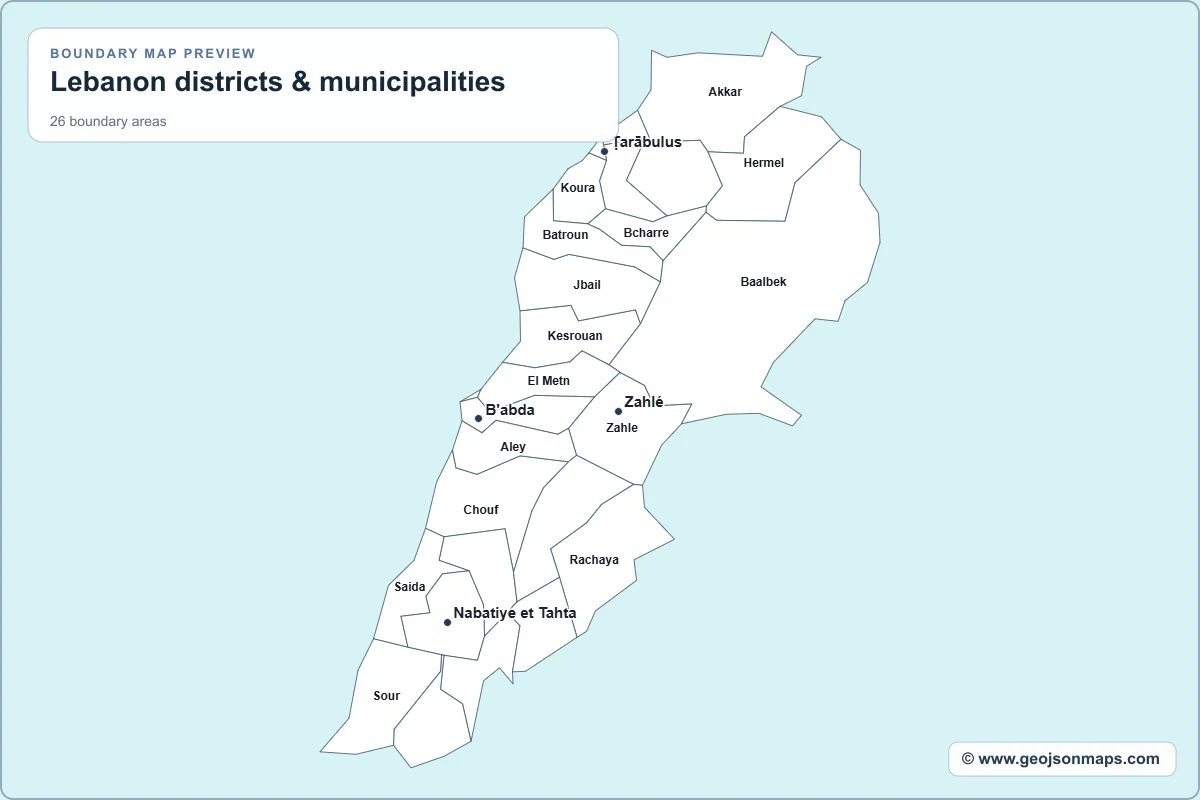Viewport: 1200px width, 800px height.
Task: Select the Kesrouan district label
Action: pyautogui.click(x=575, y=336)
